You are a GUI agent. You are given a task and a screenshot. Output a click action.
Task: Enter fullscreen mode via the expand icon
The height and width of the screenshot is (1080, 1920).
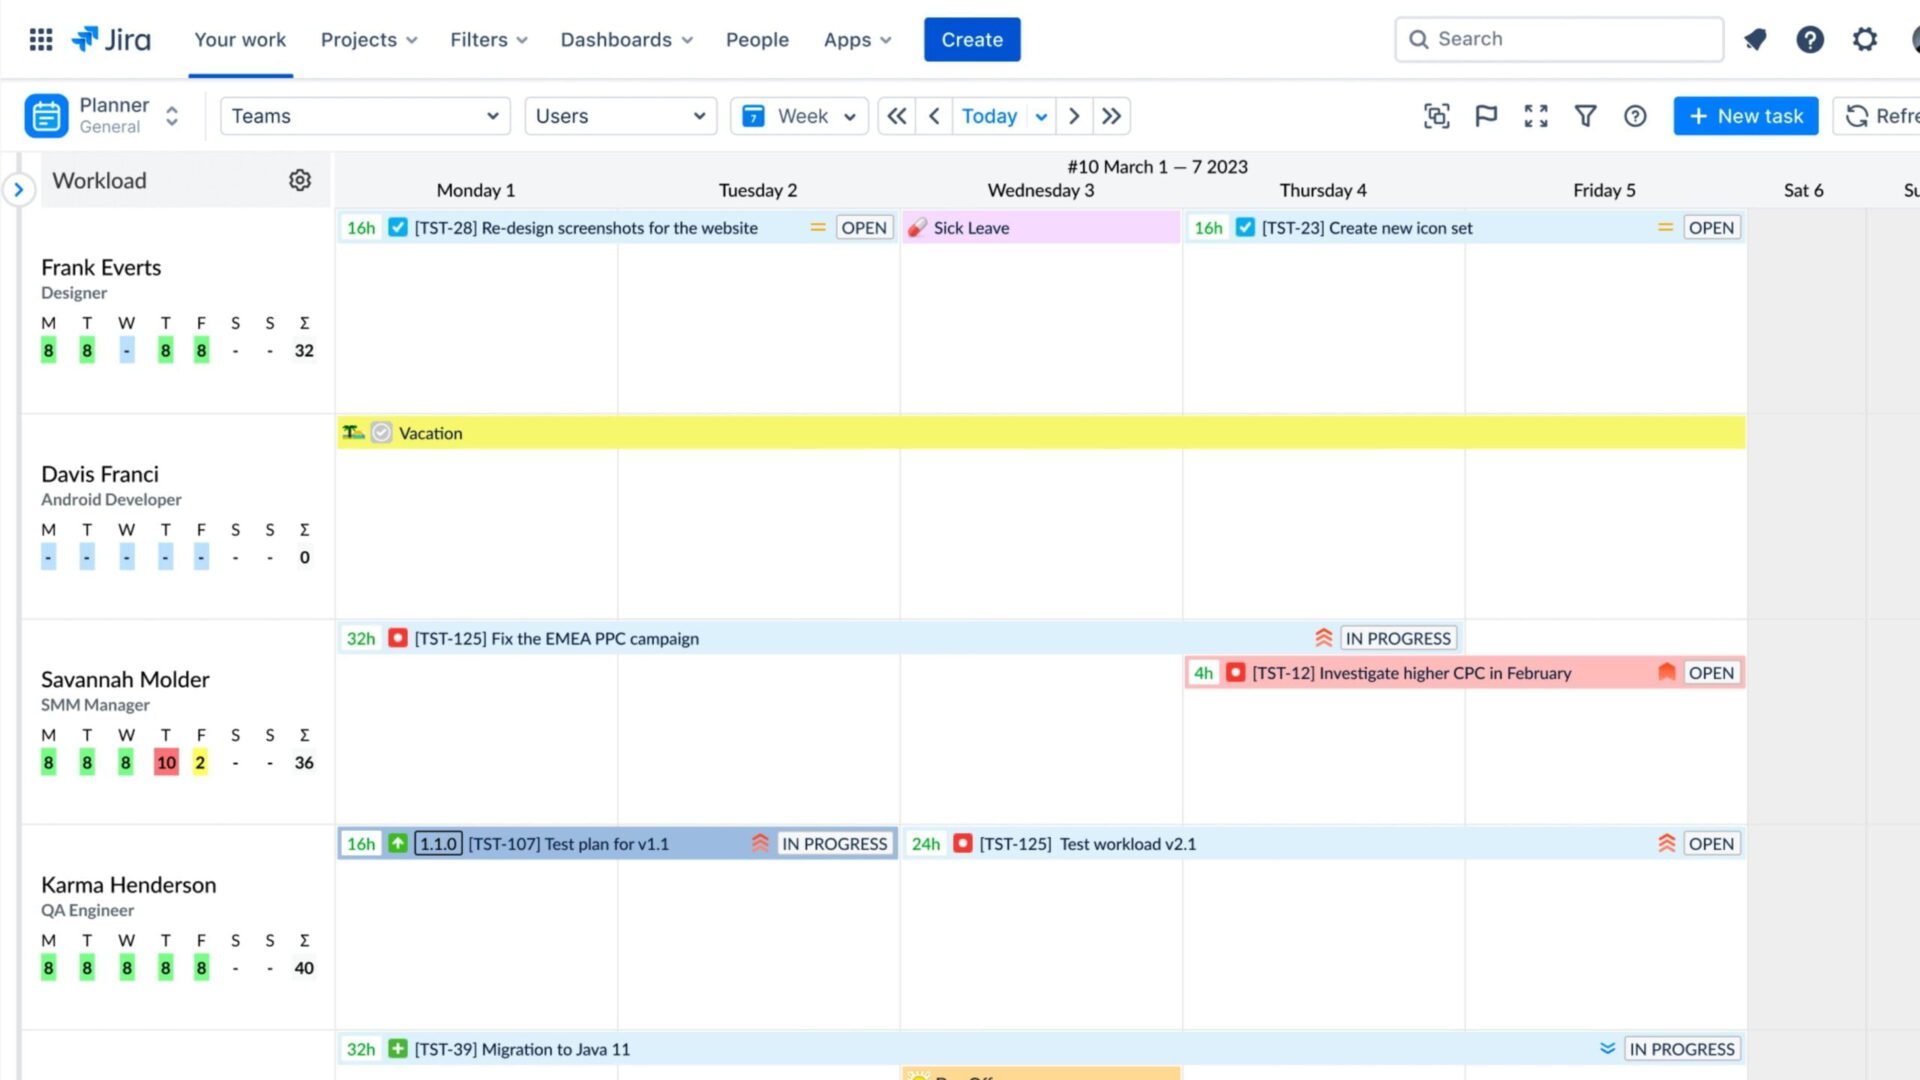click(1536, 116)
